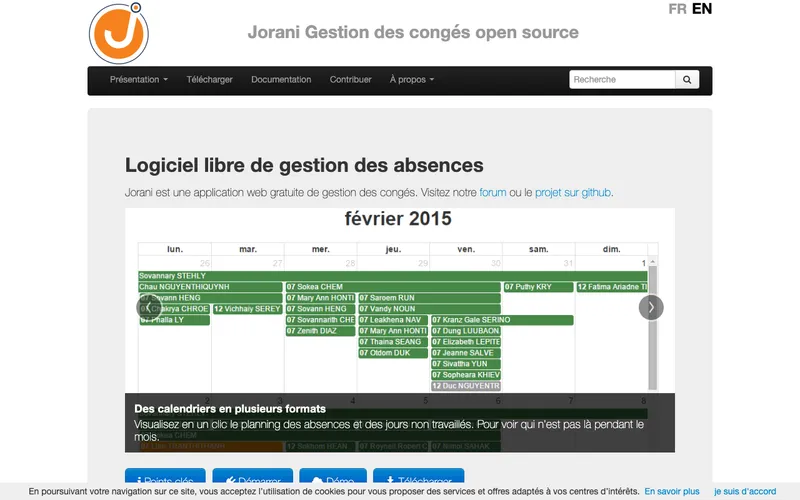800x500 pixels.
Task: Follow the forum link
Action: [493, 192]
